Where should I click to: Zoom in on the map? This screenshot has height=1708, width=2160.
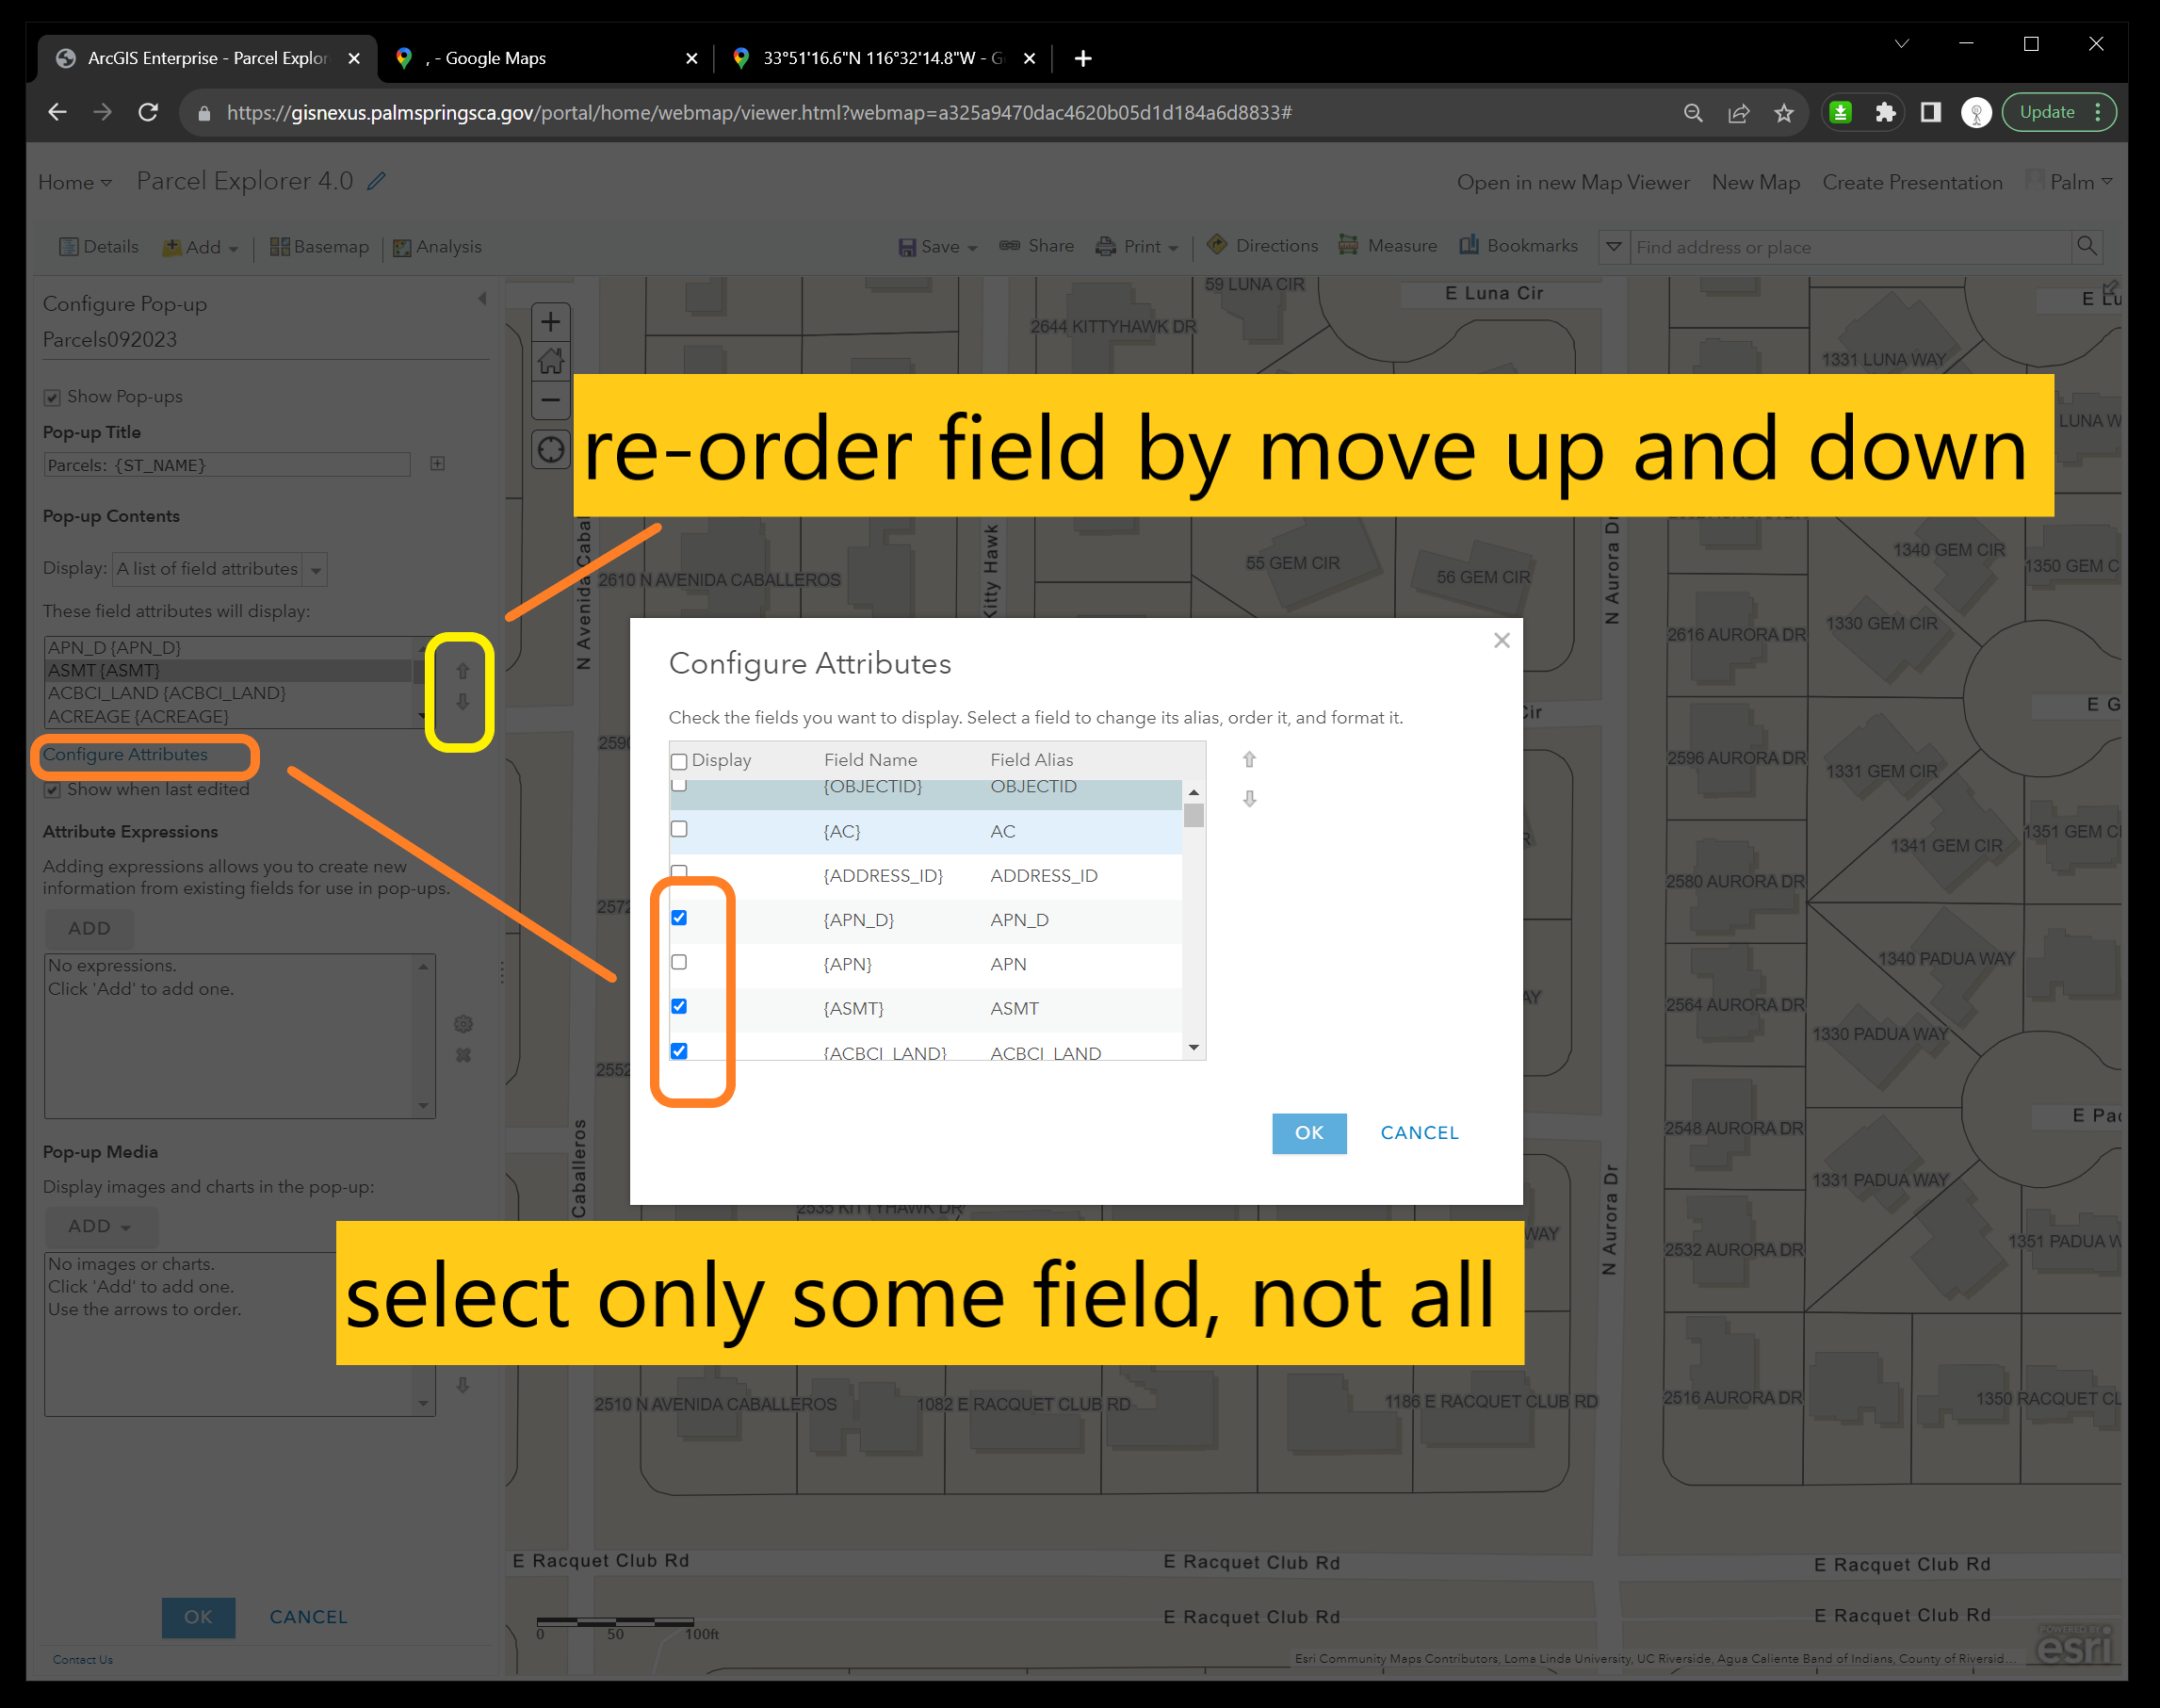[x=551, y=322]
